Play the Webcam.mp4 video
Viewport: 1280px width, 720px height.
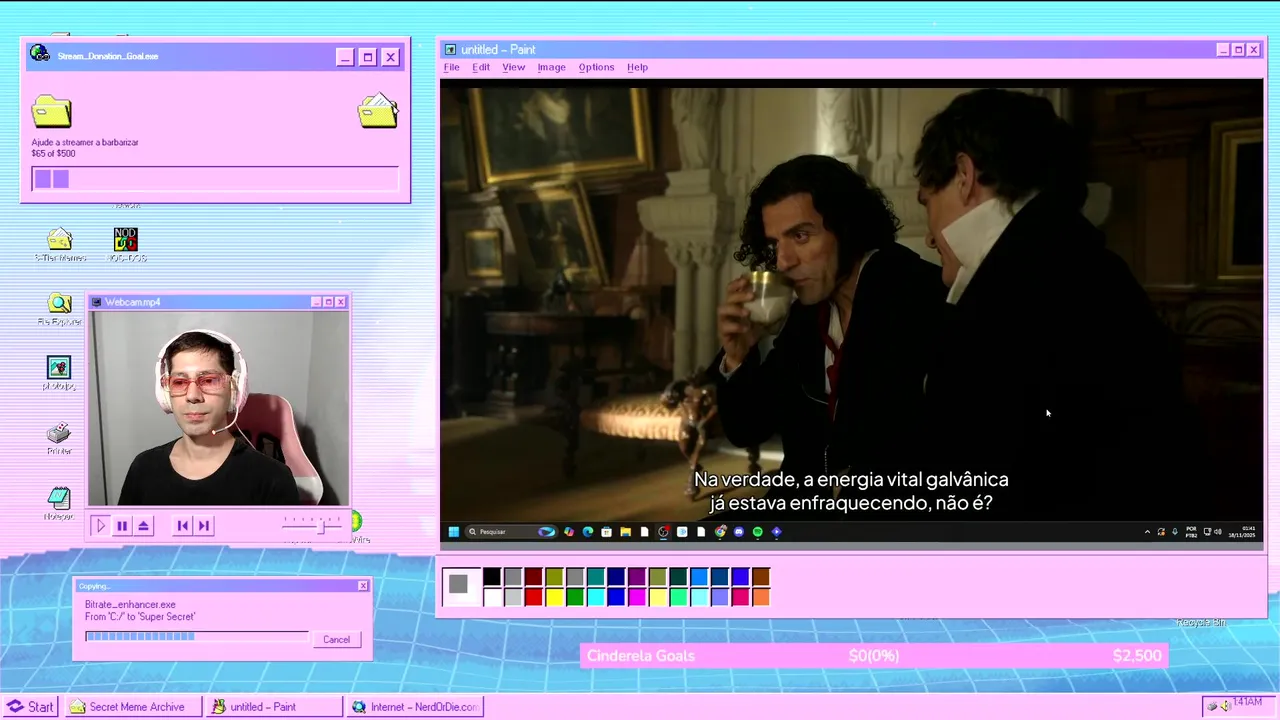100,525
